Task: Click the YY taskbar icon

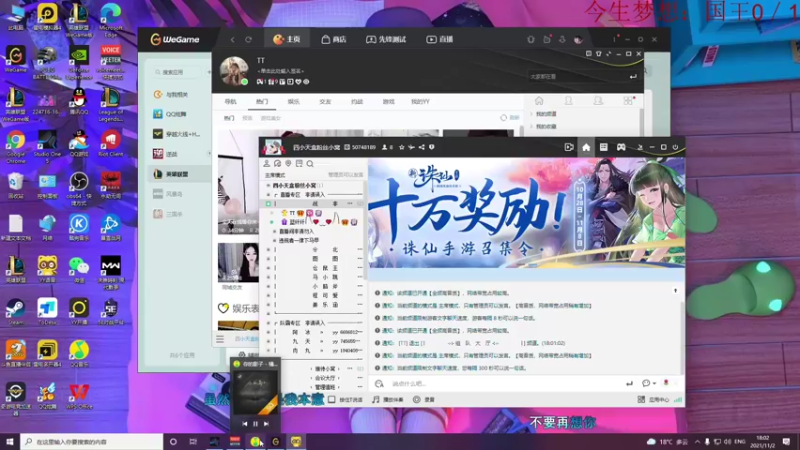Action: coord(296,441)
